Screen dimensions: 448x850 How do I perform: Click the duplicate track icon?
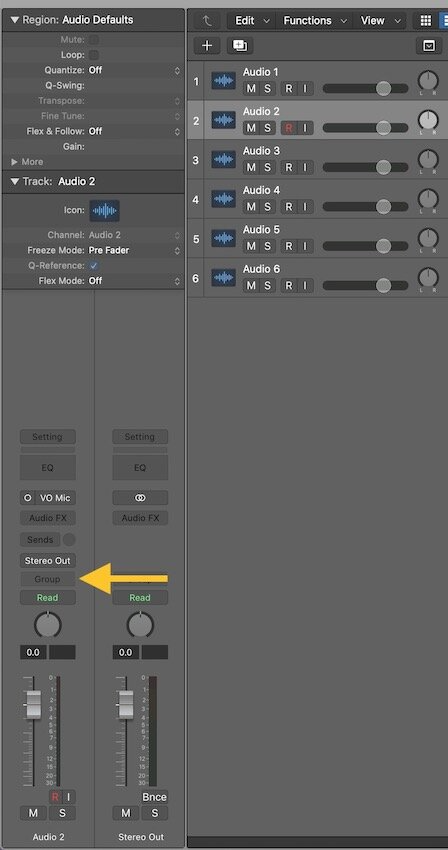click(x=239, y=46)
